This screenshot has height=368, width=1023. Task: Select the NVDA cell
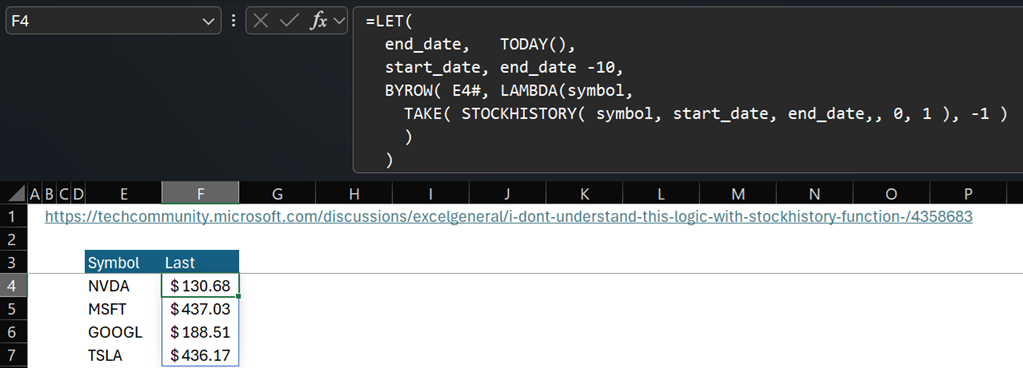(x=123, y=286)
